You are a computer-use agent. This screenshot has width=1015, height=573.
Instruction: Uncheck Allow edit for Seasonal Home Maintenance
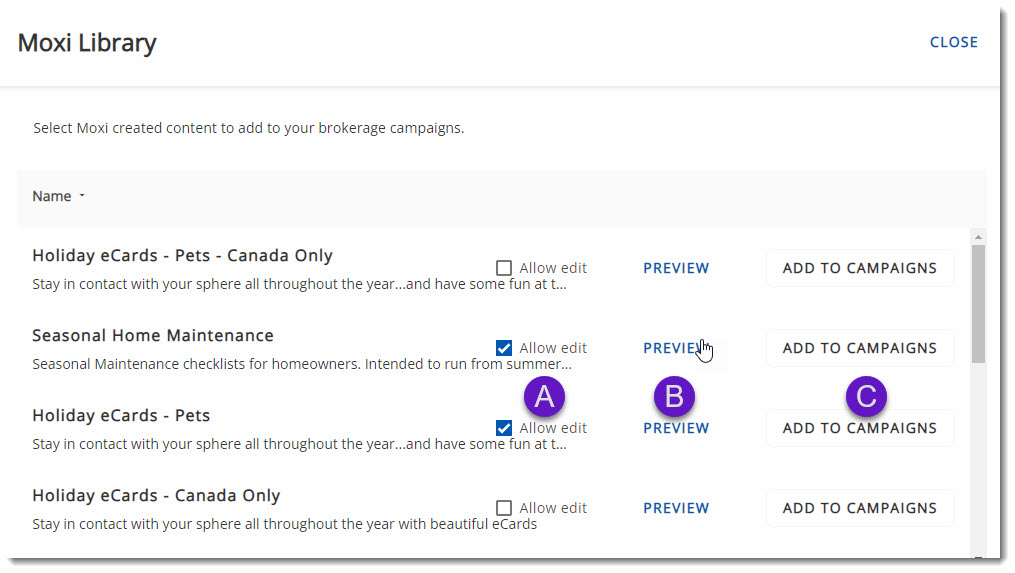(504, 348)
